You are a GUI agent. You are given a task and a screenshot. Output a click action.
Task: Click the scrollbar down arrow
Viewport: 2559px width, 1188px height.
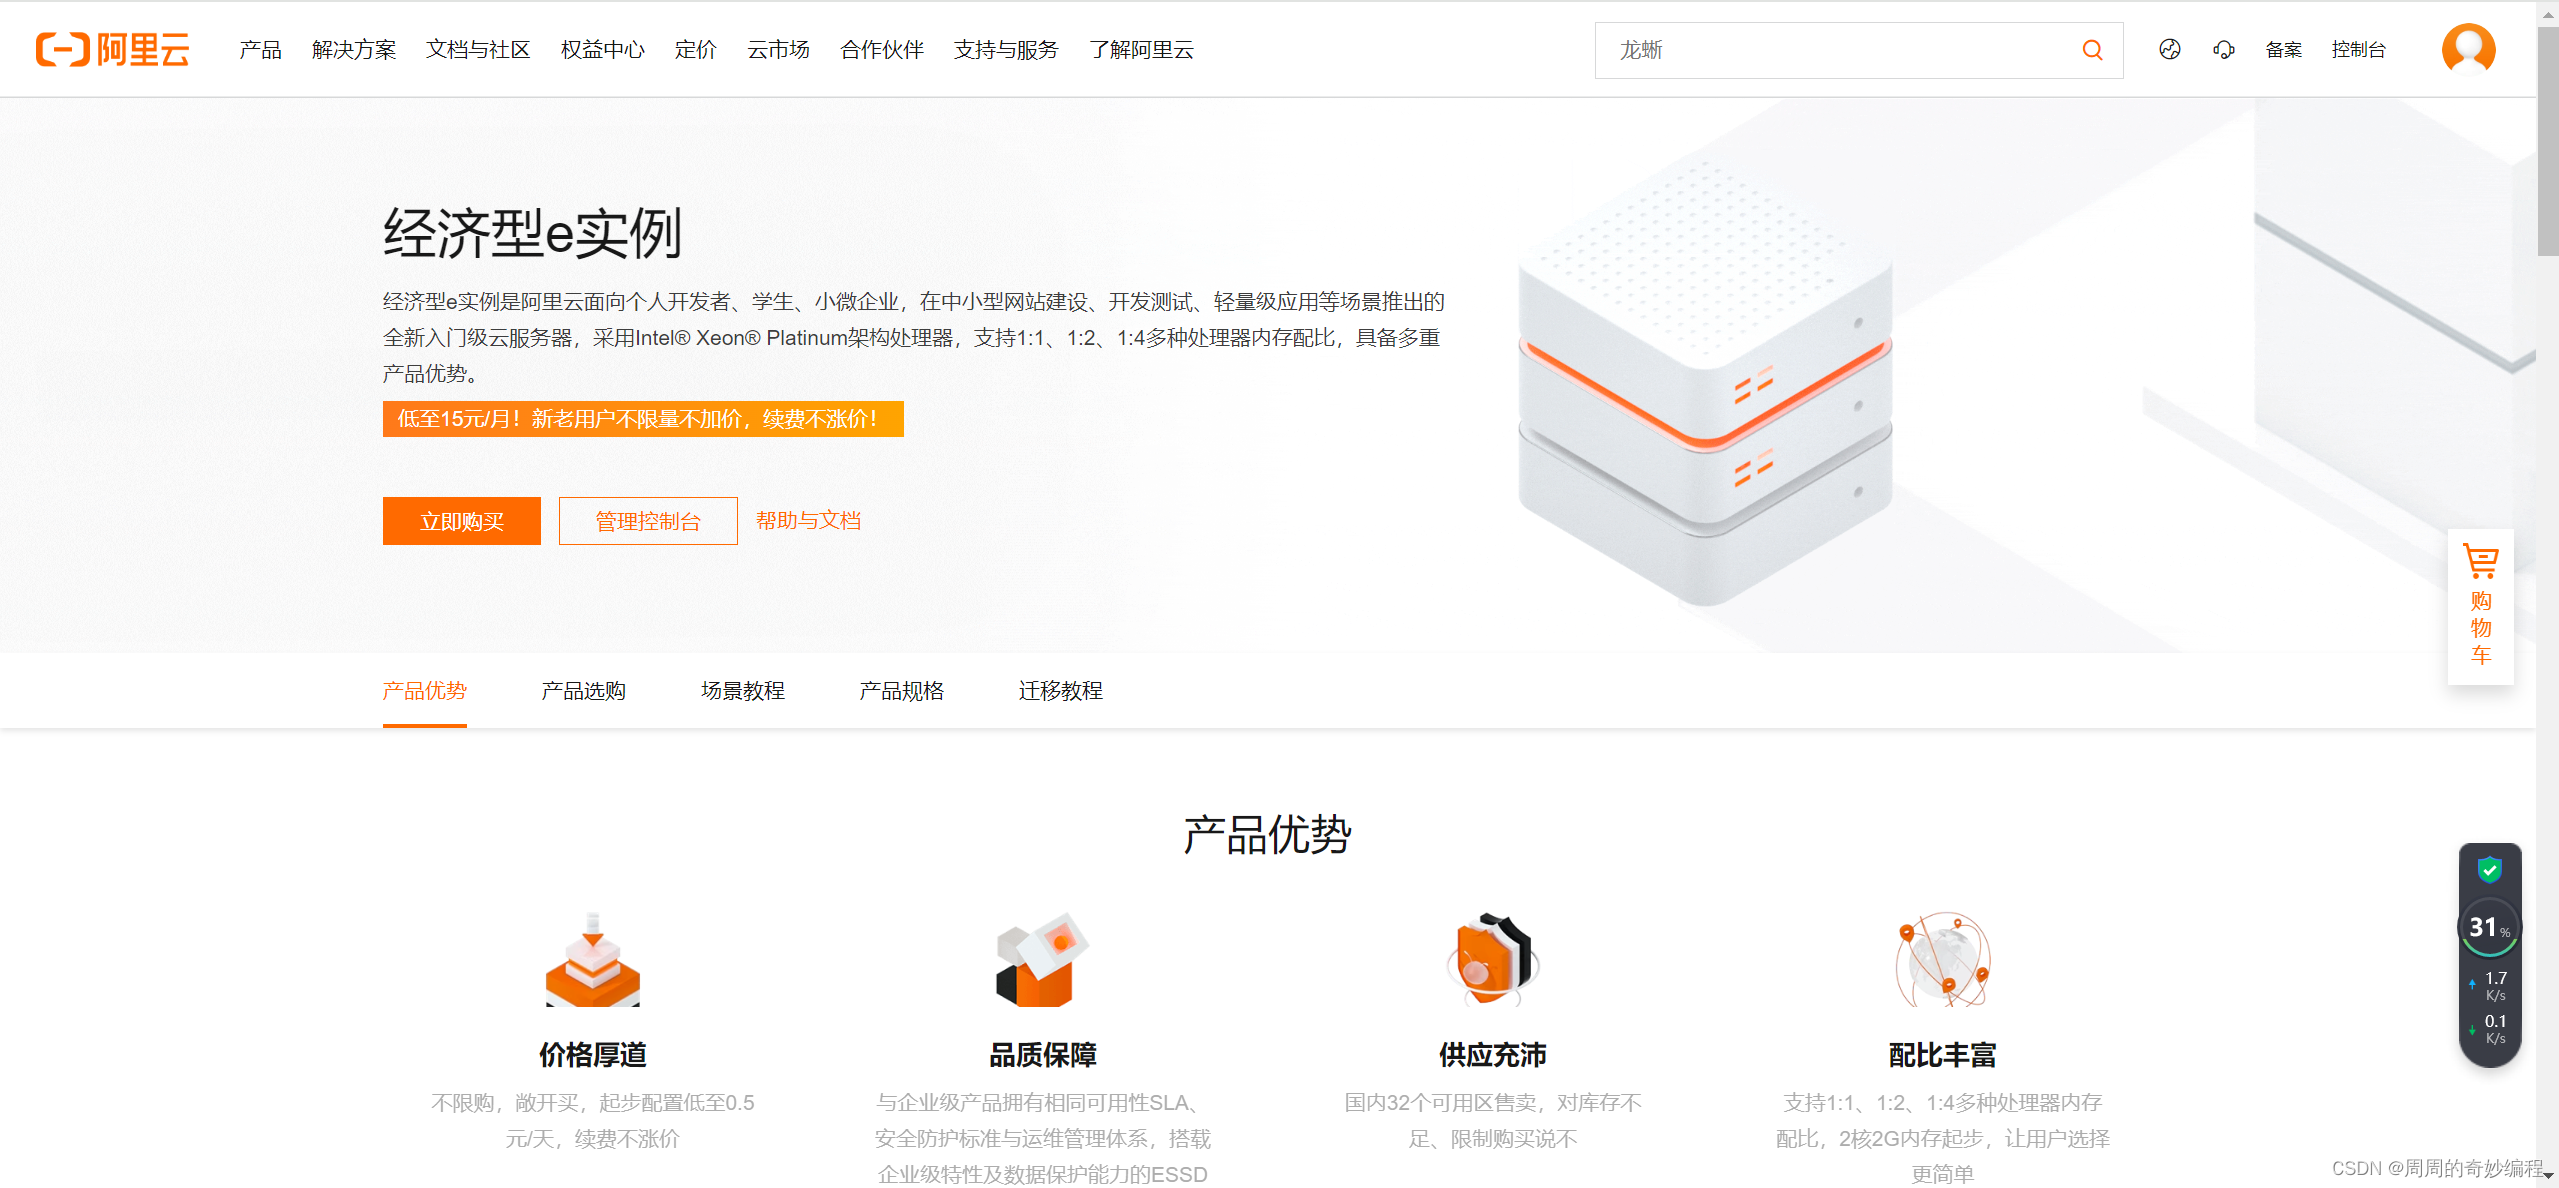coord(2548,1176)
